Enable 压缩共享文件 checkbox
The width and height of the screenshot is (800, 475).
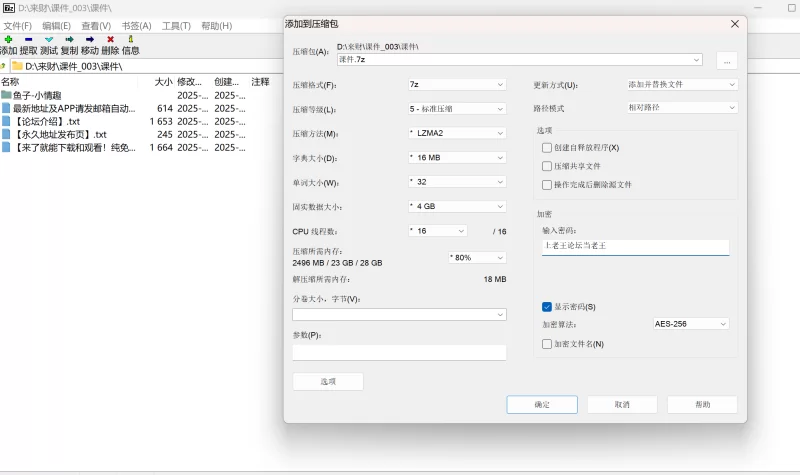pos(547,166)
